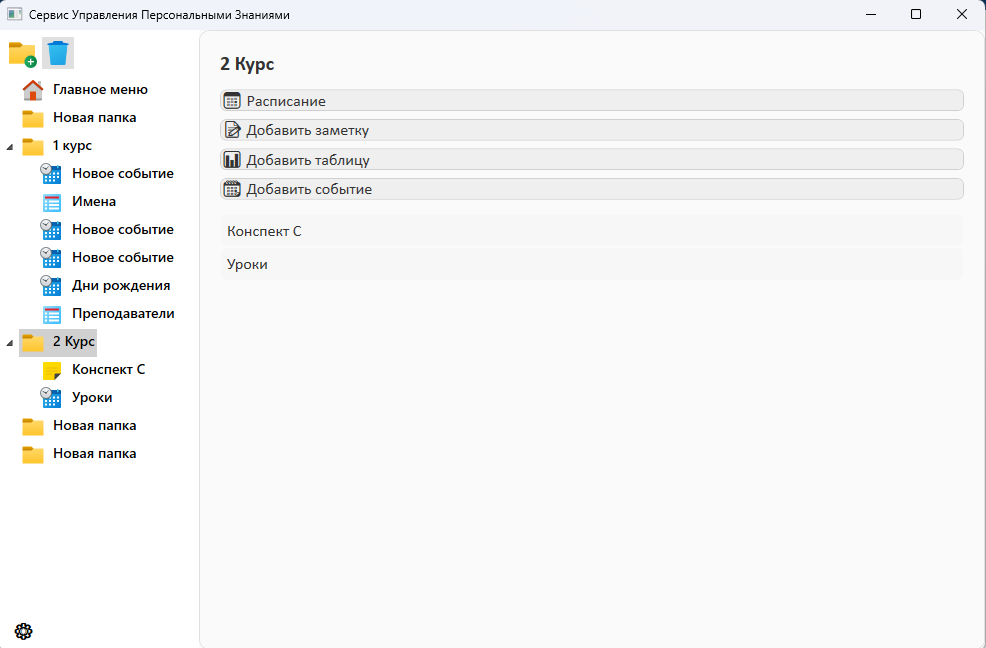Close the application window
986x648 pixels.
pyautogui.click(x=961, y=14)
